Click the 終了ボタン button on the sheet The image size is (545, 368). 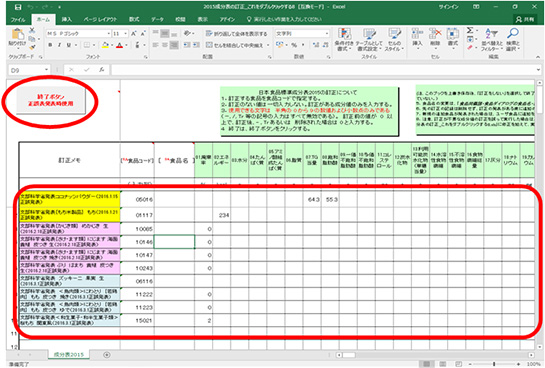click(51, 100)
